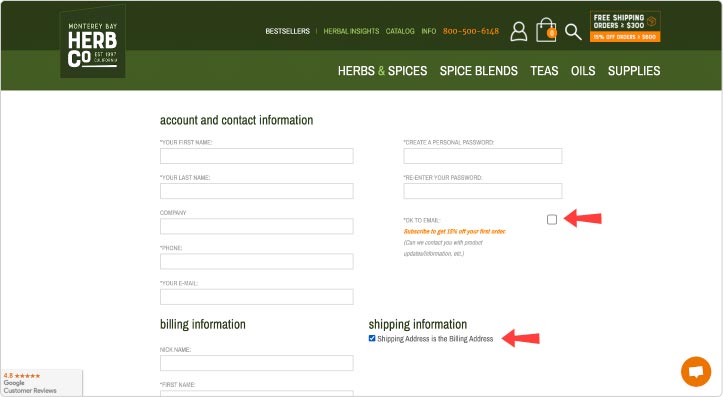Image resolution: width=723 pixels, height=397 pixels.
Task: Check the OK to Email checkbox
Action: tap(552, 219)
